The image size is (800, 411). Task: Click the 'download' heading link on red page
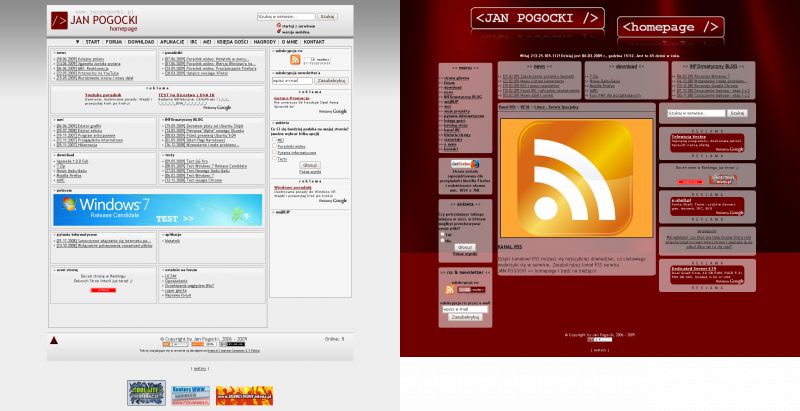(x=626, y=66)
